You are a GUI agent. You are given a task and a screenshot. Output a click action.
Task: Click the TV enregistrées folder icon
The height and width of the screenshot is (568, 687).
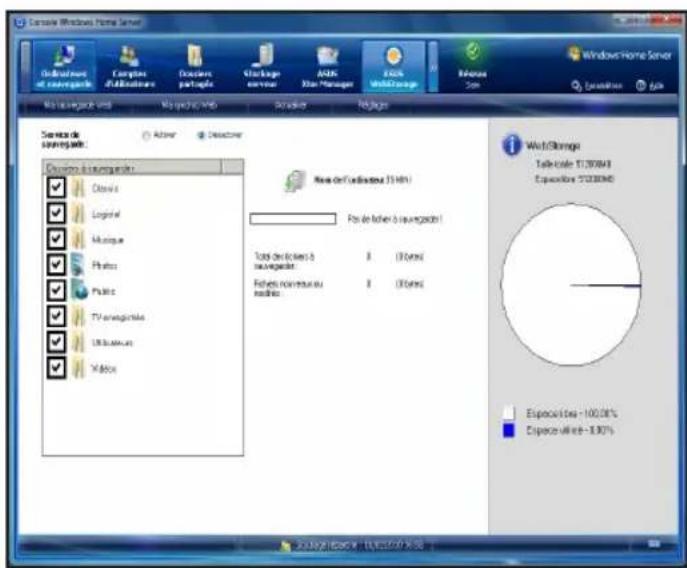pyautogui.click(x=78, y=317)
